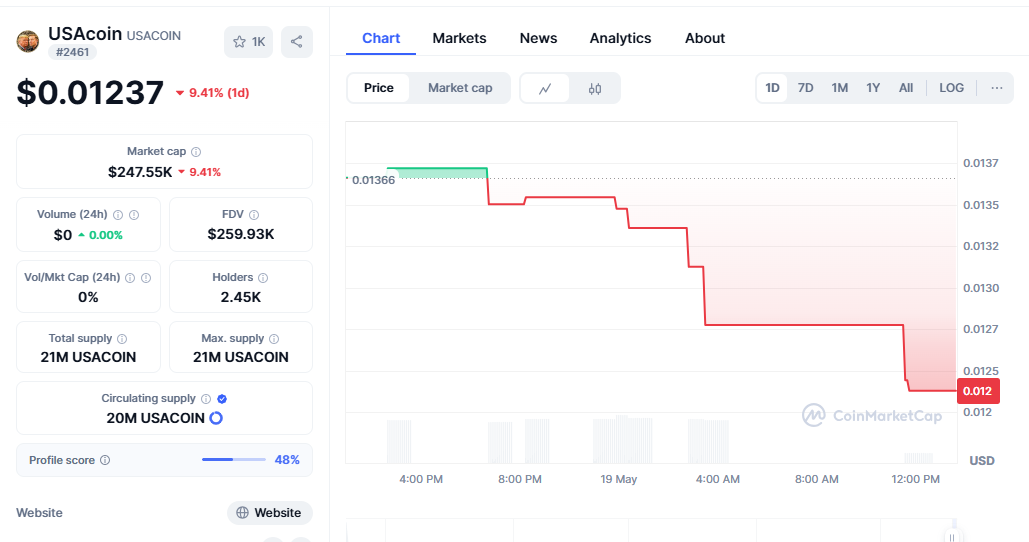1029x542 pixels.
Task: Open second Volume (24h) info icon
Action: 134,215
